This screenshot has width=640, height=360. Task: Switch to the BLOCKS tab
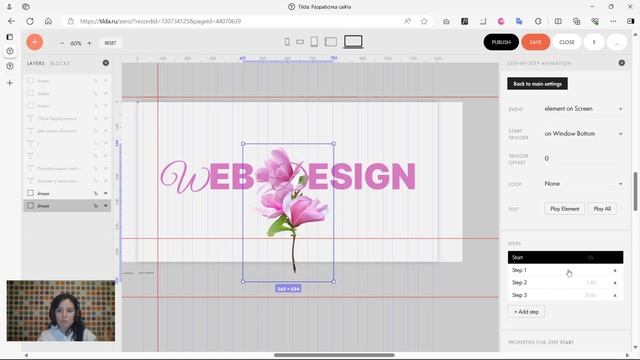60,63
